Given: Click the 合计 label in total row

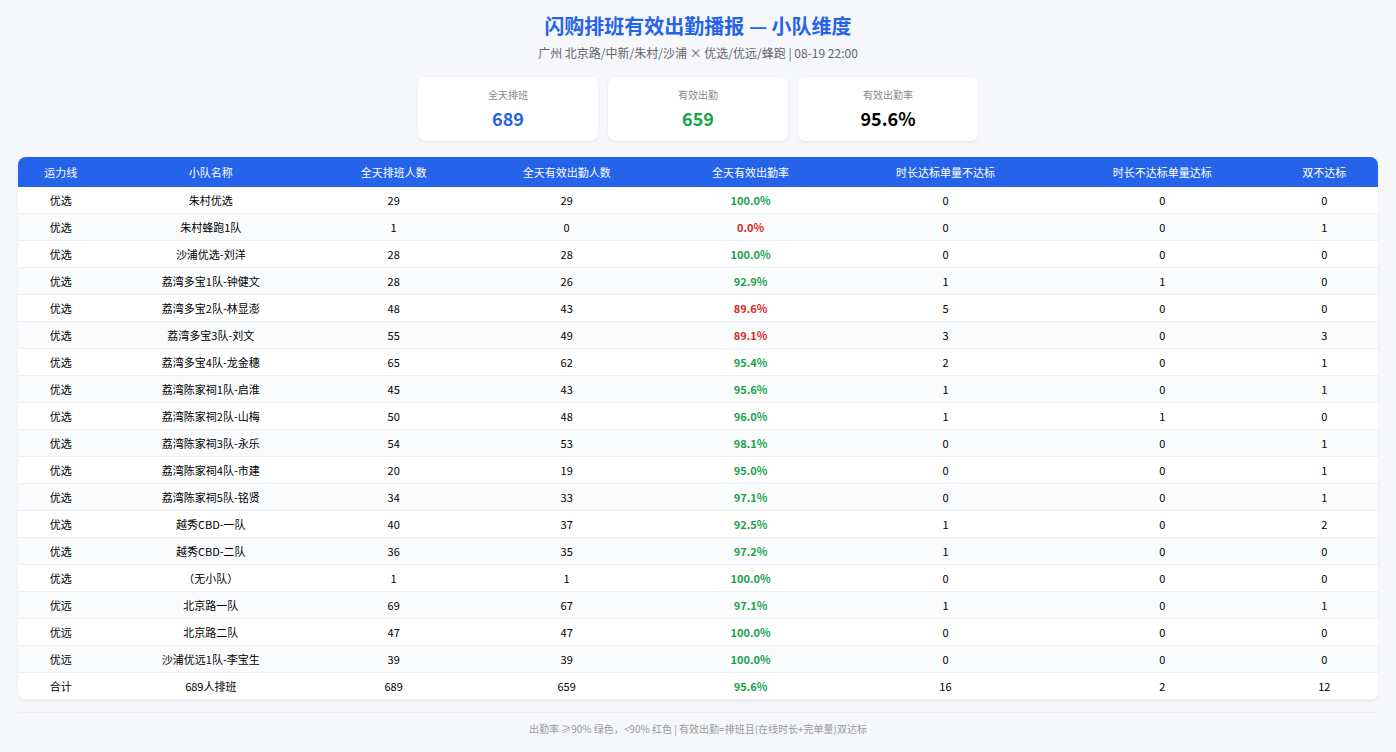Looking at the screenshot, I should pyautogui.click(x=61, y=687).
